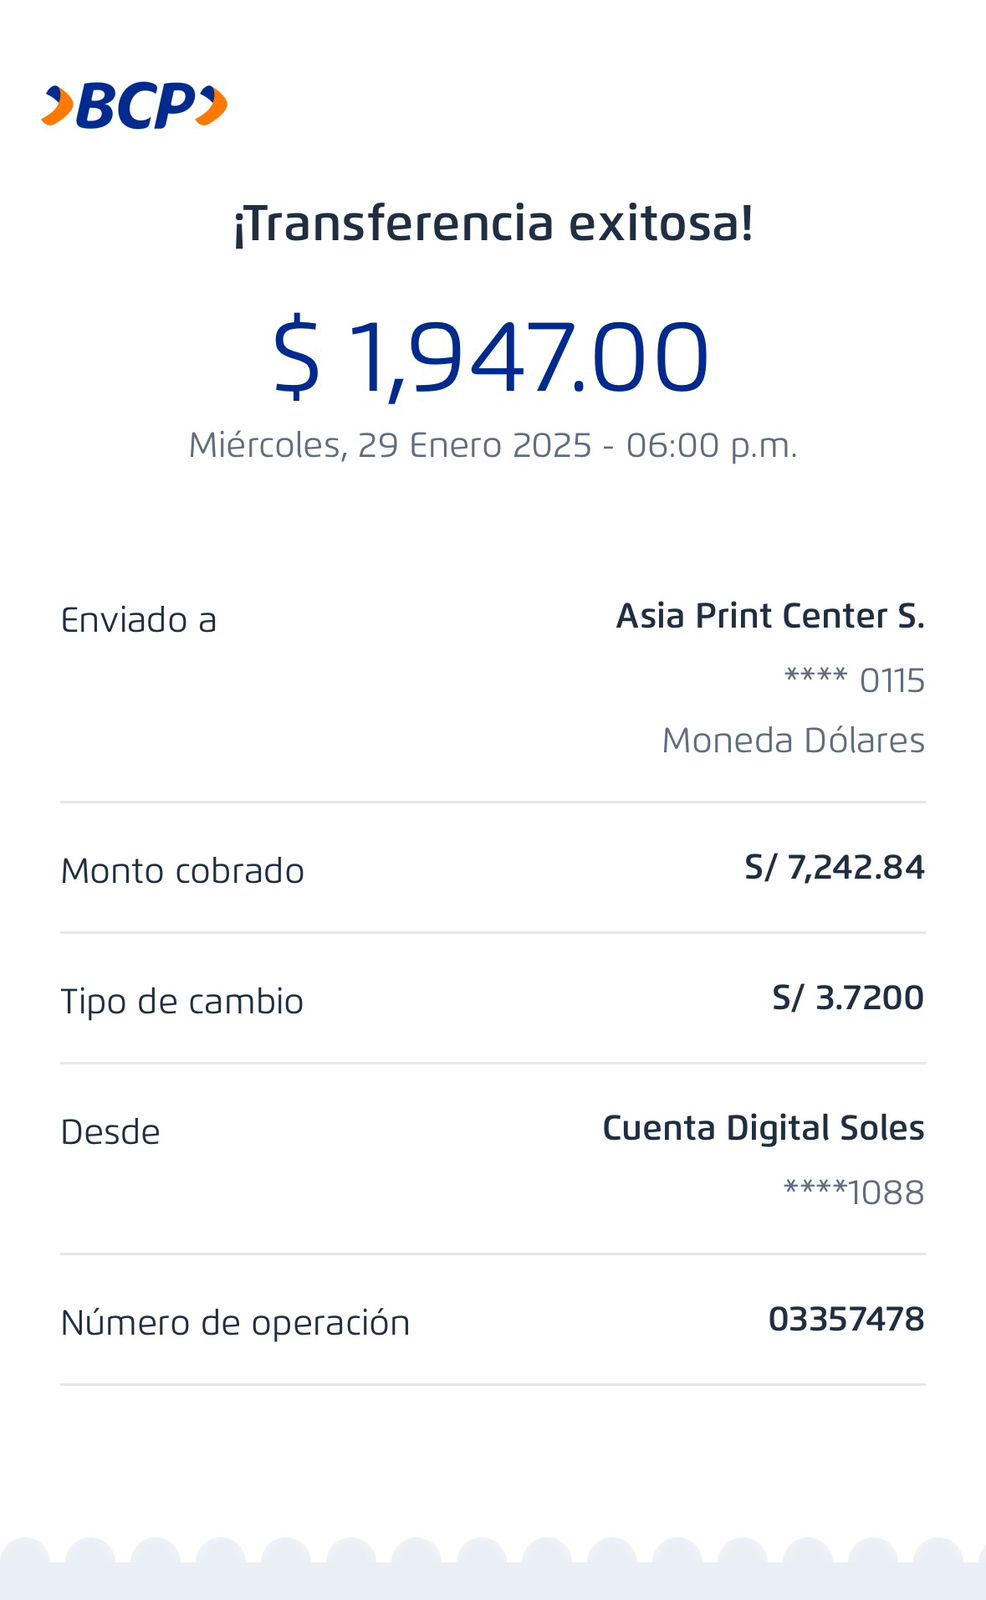Click the "Número de operación" label
Viewport: 986px width, 1600px height.
pyautogui.click(x=236, y=1323)
